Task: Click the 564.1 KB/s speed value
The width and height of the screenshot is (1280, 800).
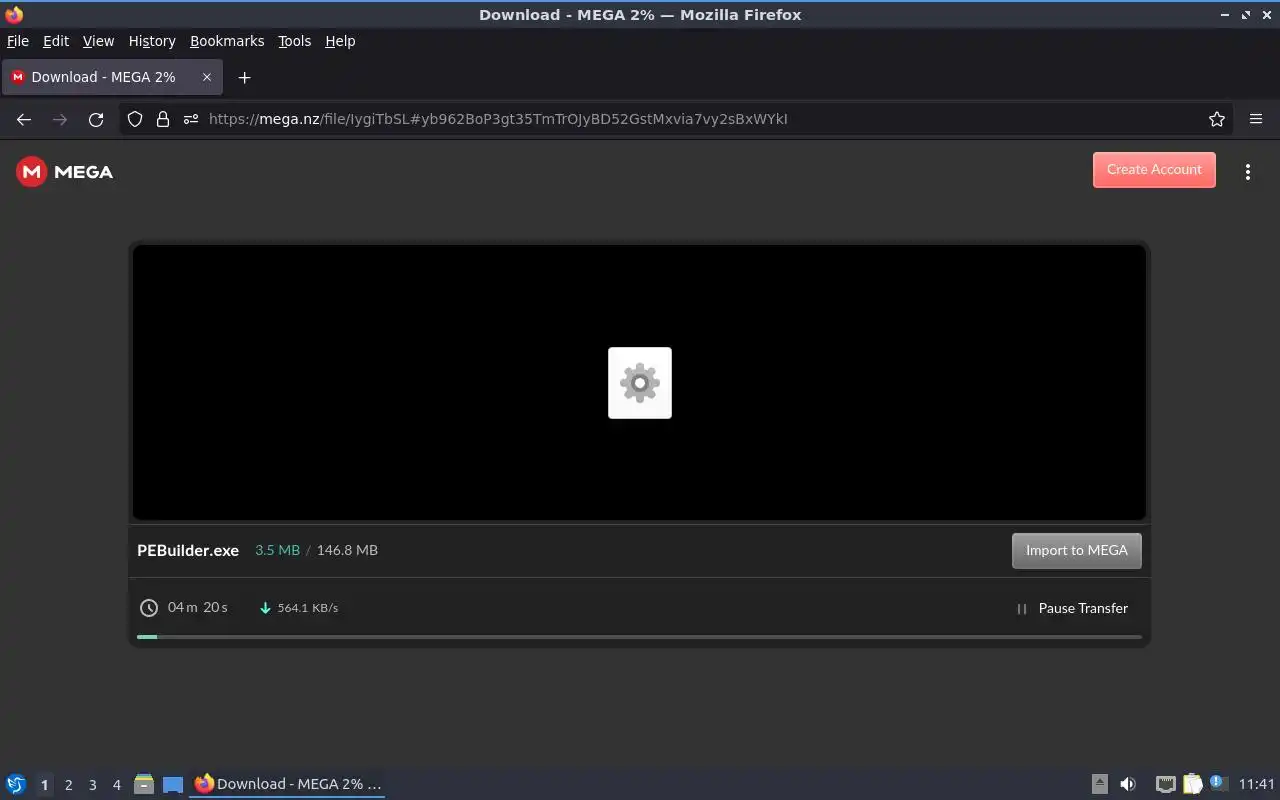Action: click(x=308, y=608)
